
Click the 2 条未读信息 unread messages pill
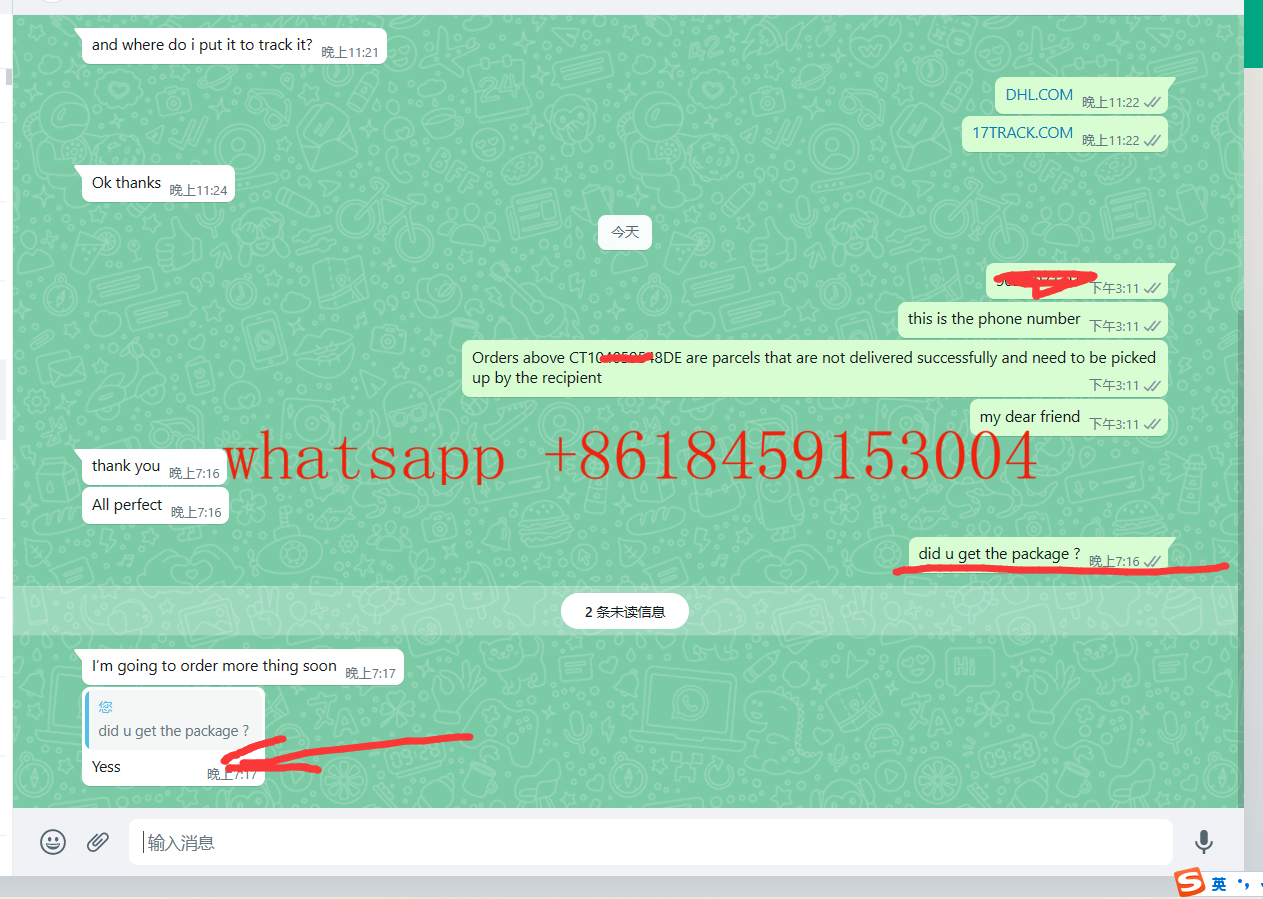[625, 612]
